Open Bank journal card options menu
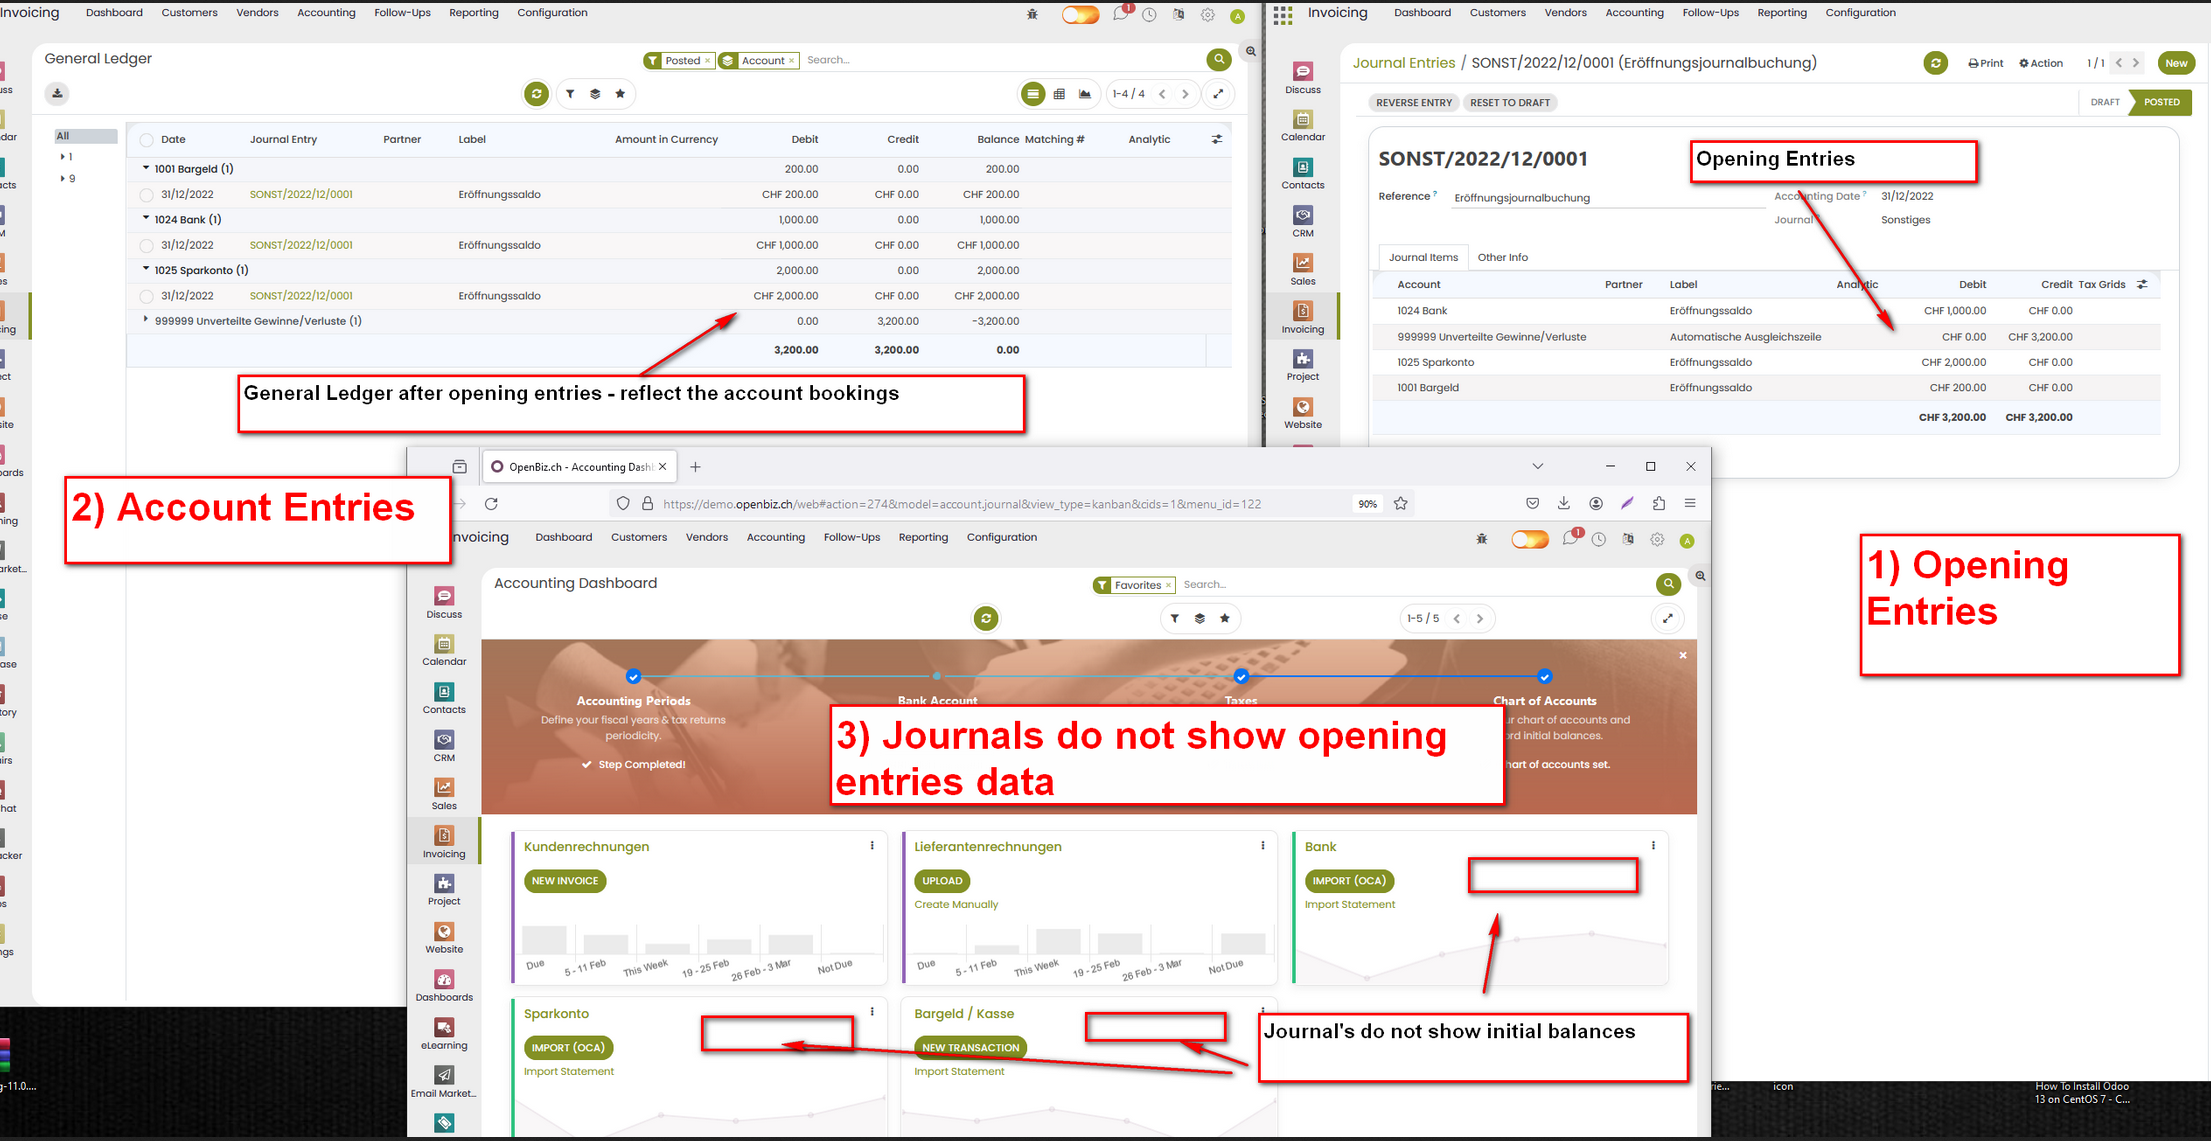Viewport: 2211px width, 1141px height. pos(1653,846)
